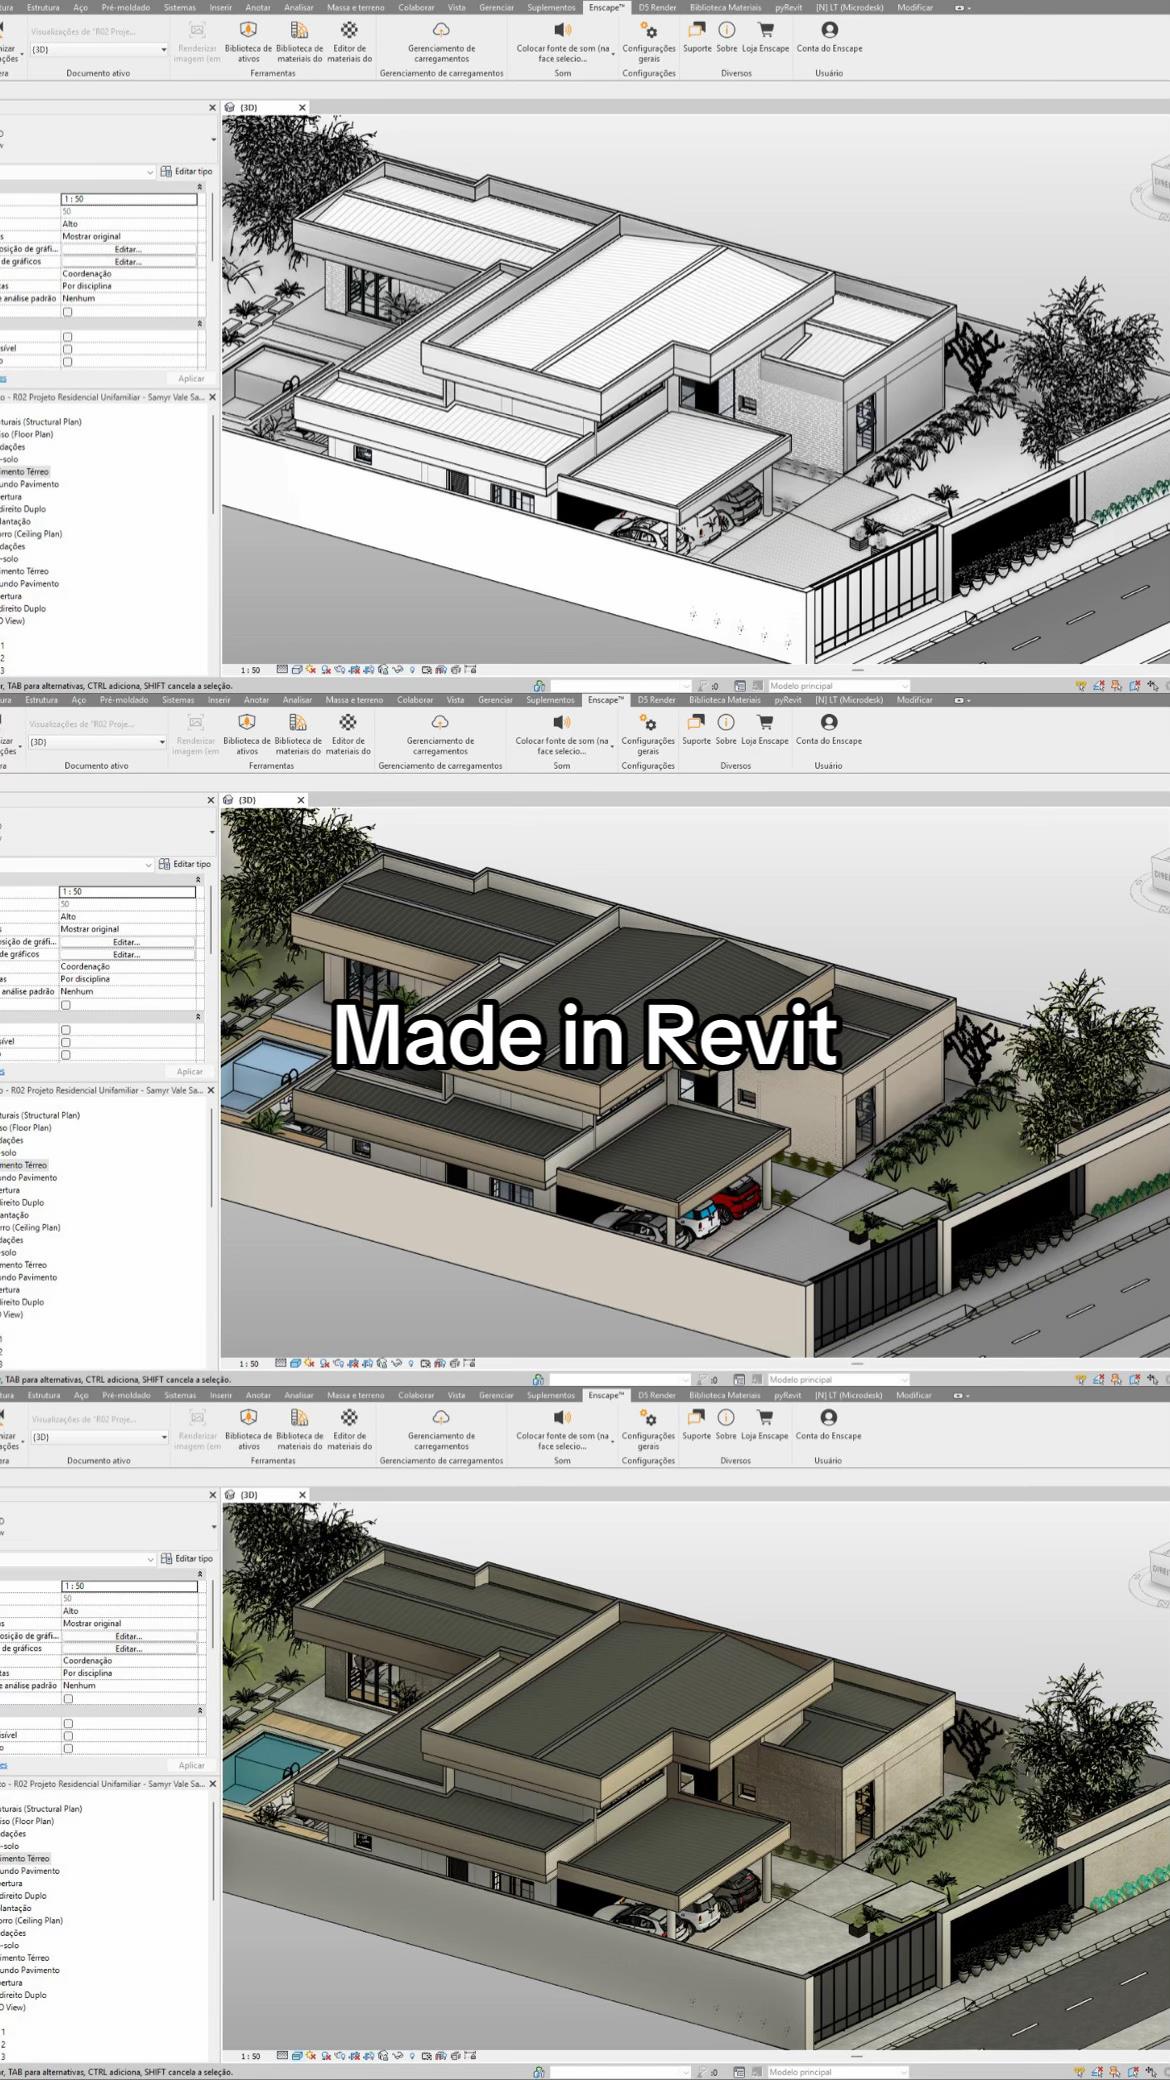Viewport: 1170px width, 2080px height.
Task: Open Conta do Enscape in the white-model window
Action: [829, 36]
